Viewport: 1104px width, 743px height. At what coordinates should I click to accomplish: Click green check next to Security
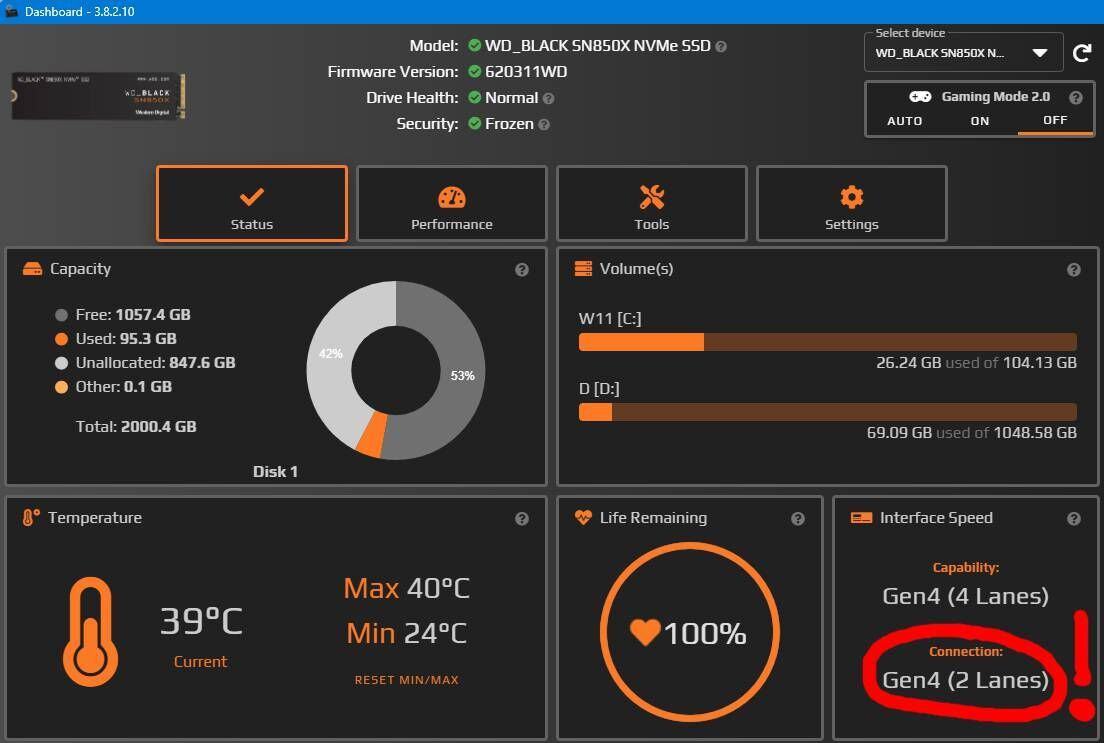coord(475,124)
